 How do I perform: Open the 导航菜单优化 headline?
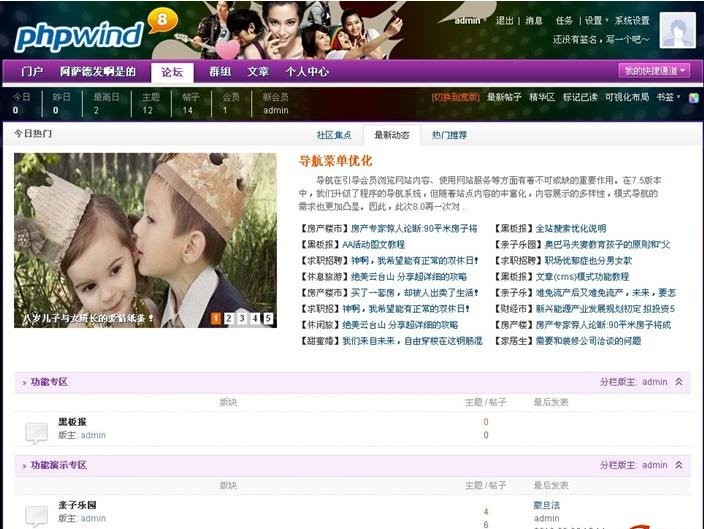point(335,161)
